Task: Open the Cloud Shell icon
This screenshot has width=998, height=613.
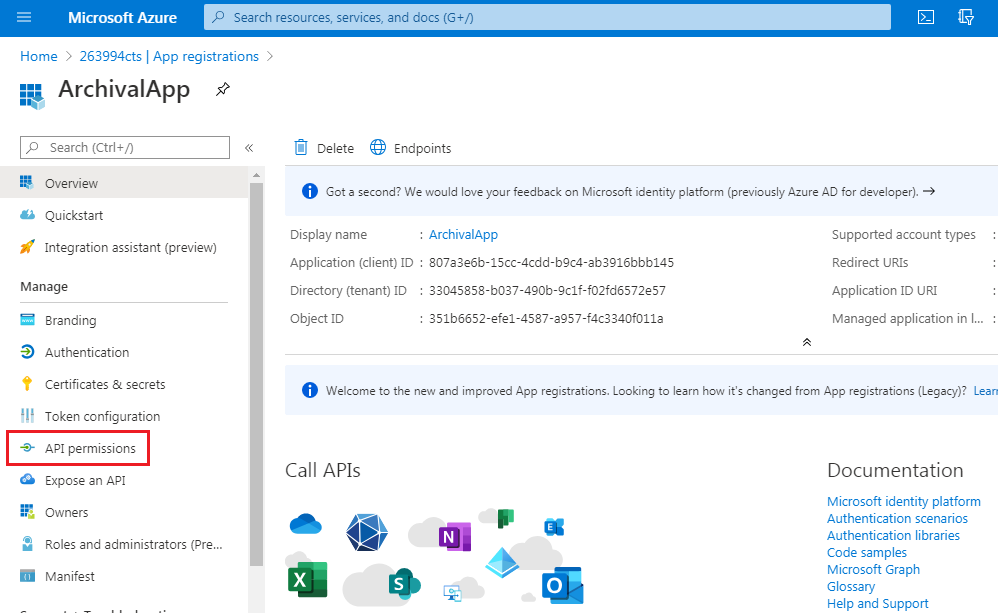Action: point(925,17)
